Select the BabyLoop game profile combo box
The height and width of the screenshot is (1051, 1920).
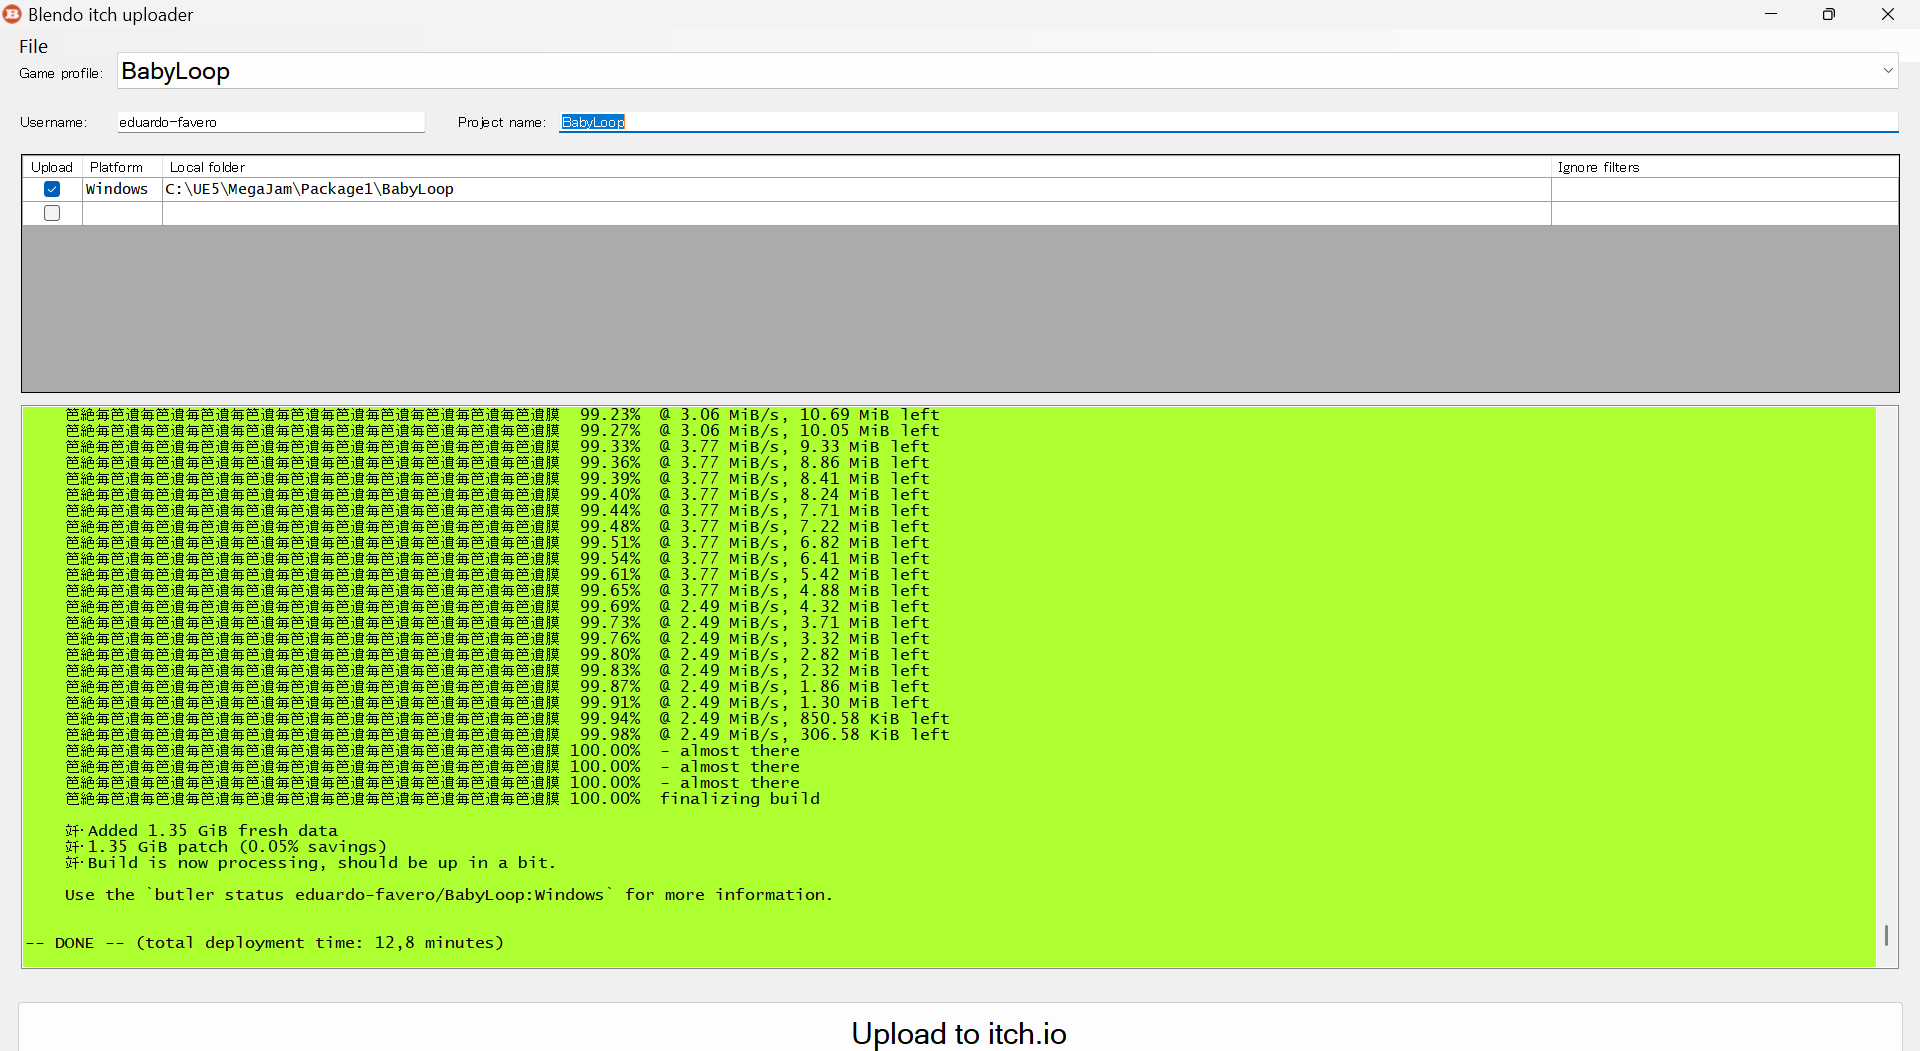(x=1000, y=71)
